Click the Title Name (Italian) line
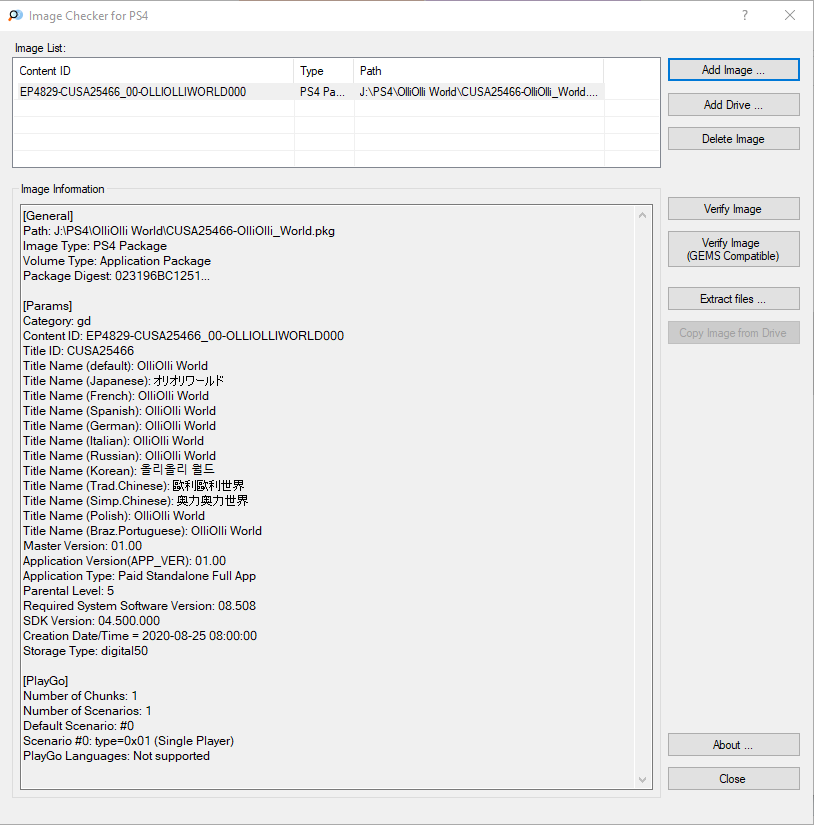 coord(113,441)
